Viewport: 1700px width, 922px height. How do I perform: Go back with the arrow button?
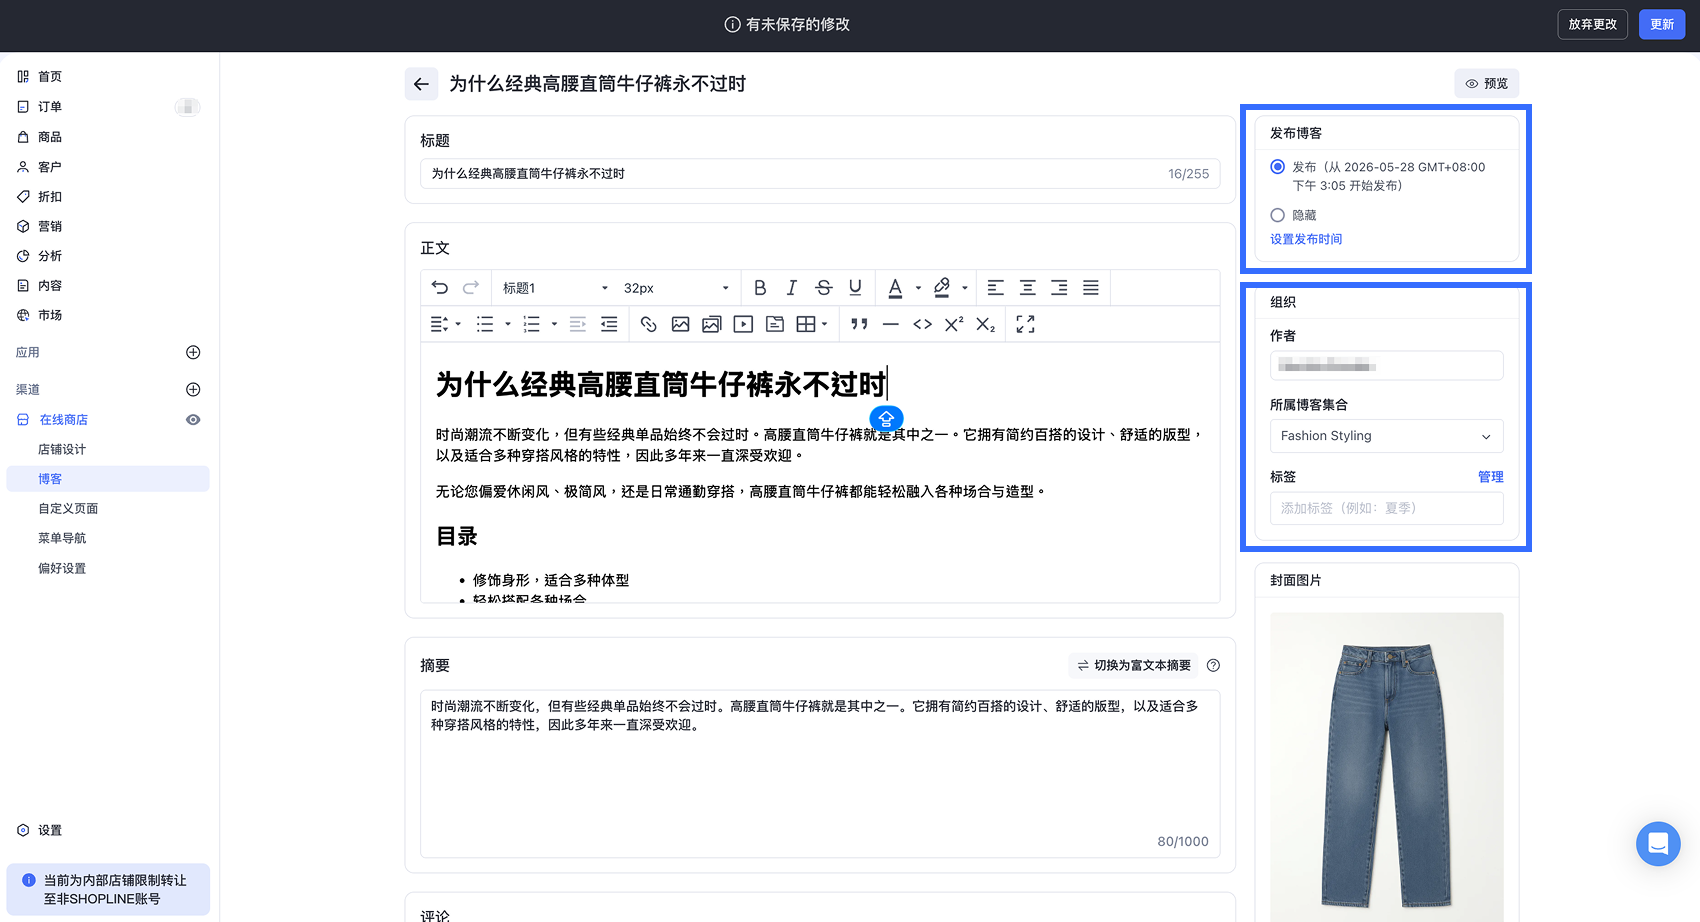pos(421,84)
